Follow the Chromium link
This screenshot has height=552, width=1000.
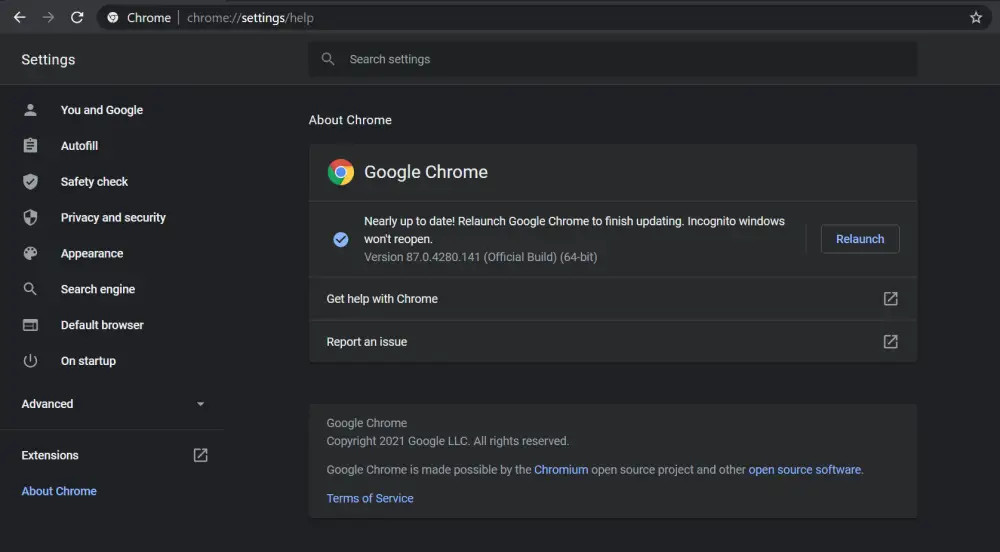pos(561,470)
